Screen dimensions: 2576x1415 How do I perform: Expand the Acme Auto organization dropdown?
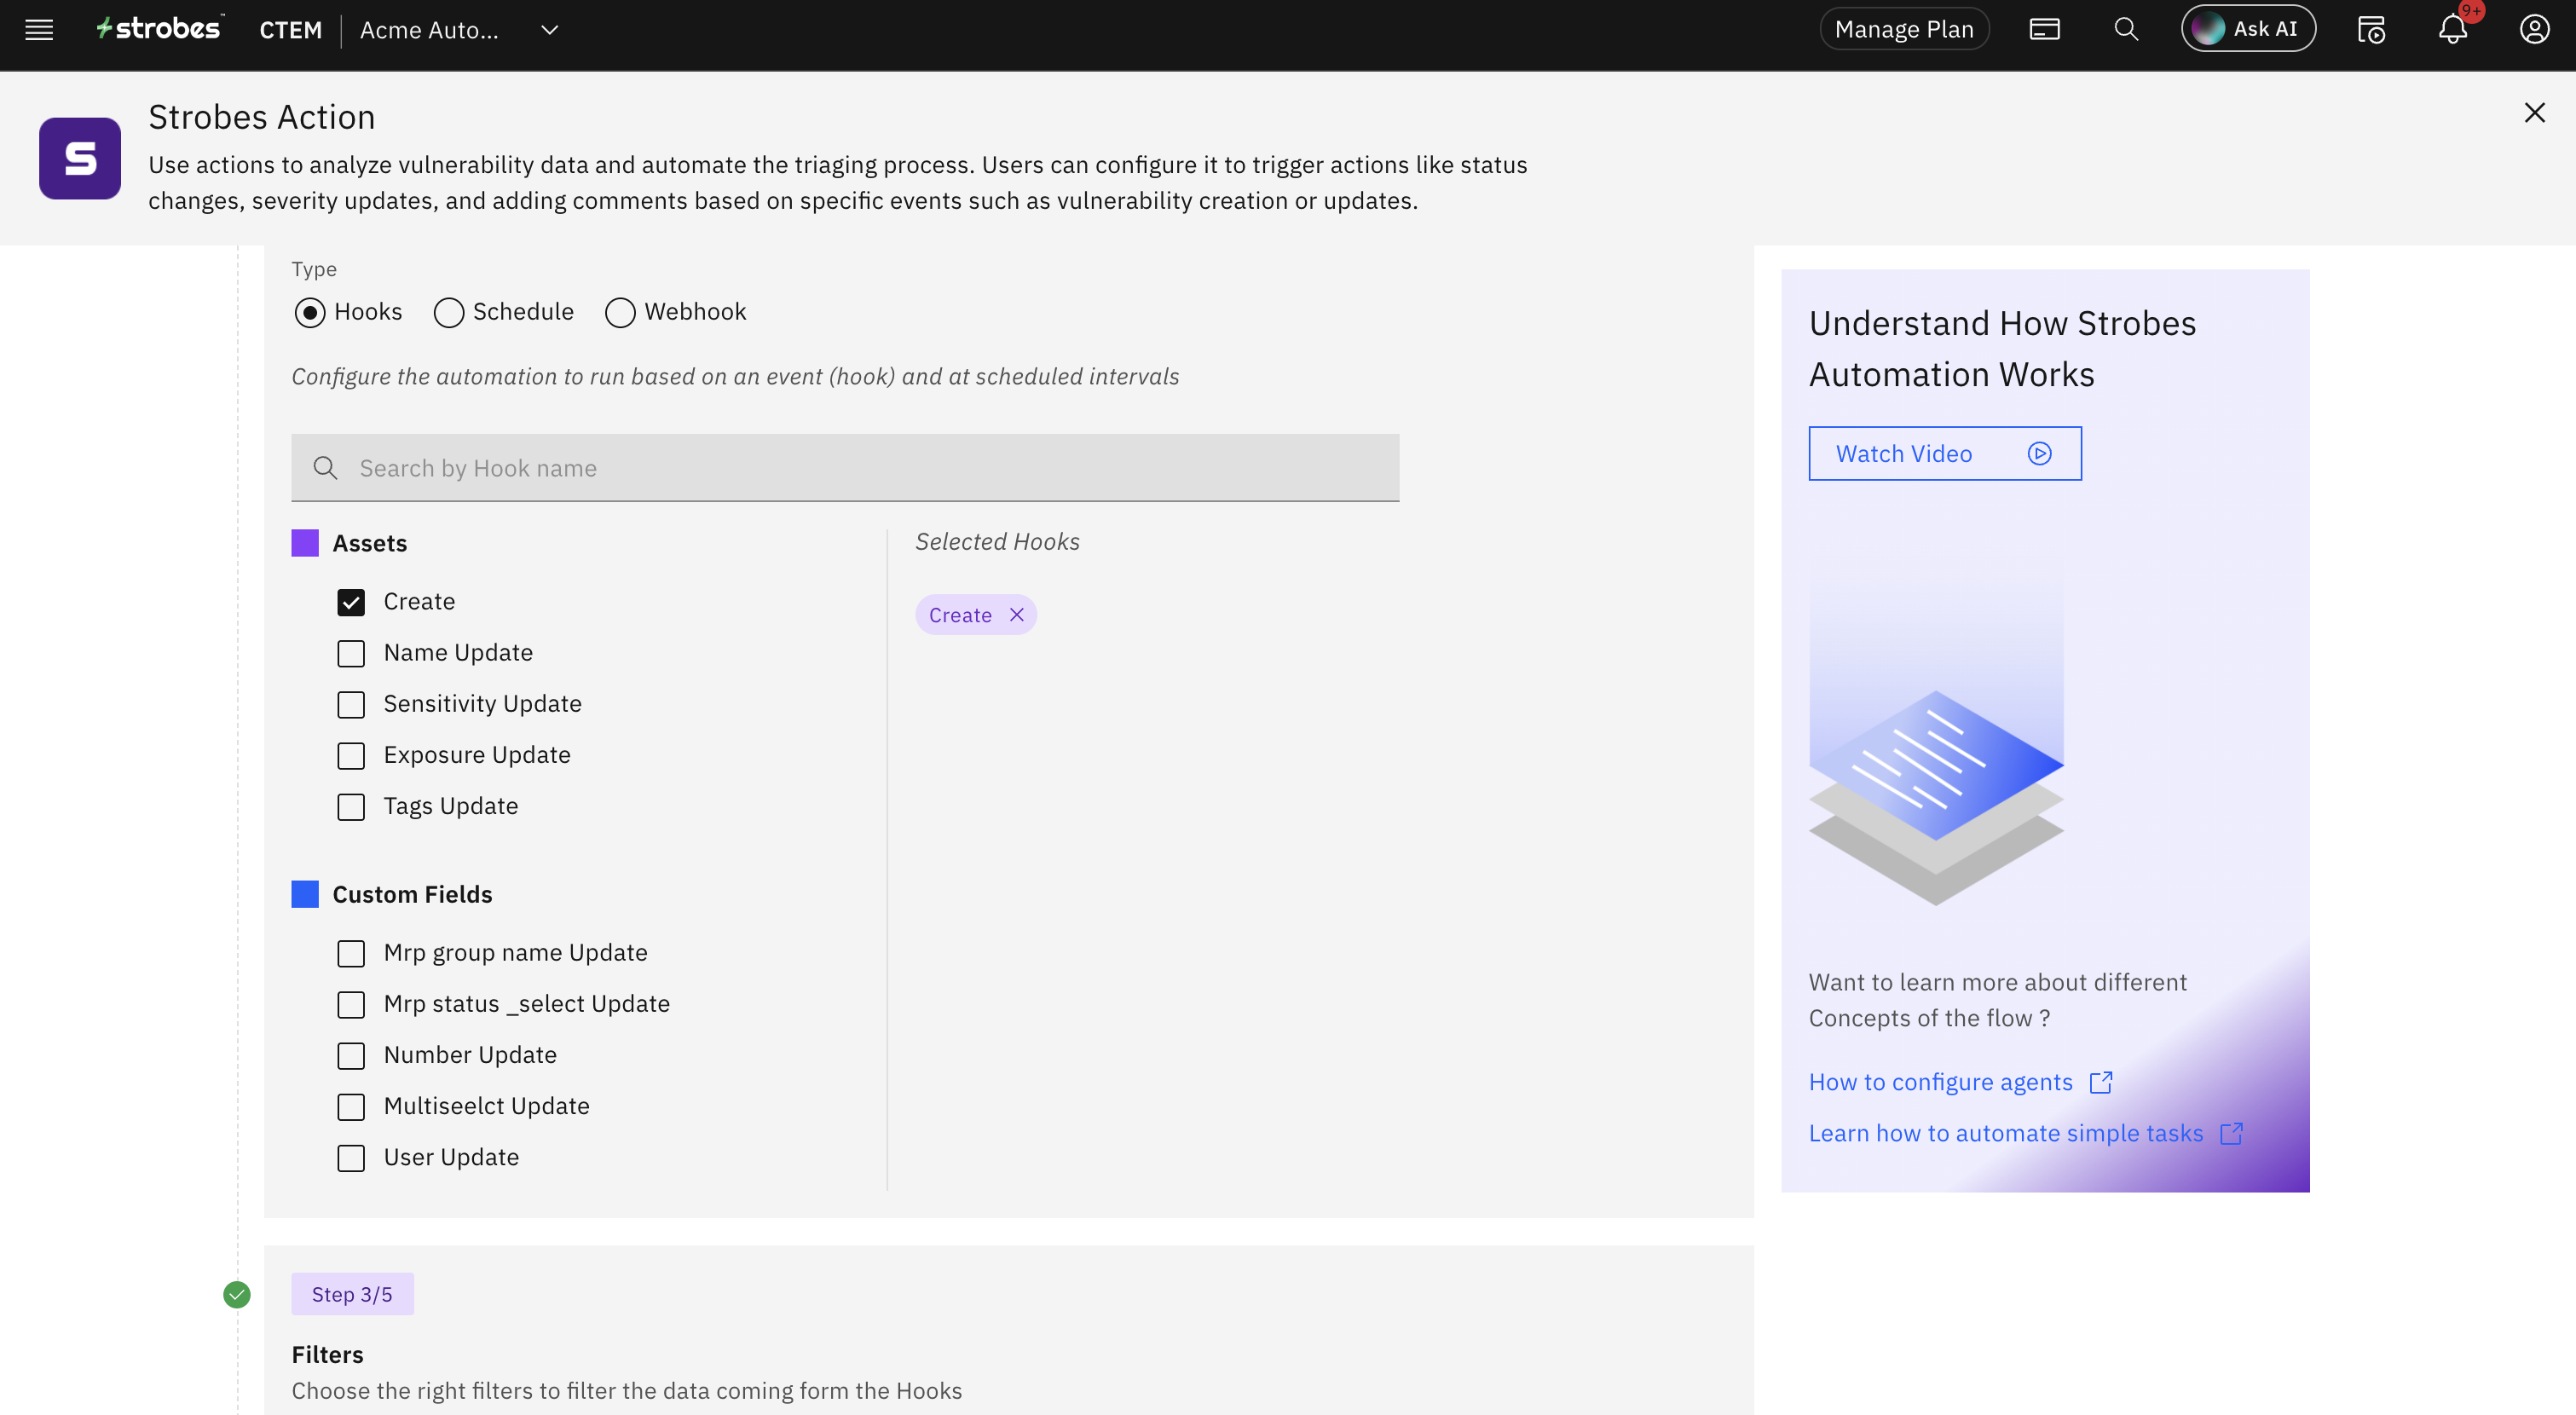[x=549, y=30]
